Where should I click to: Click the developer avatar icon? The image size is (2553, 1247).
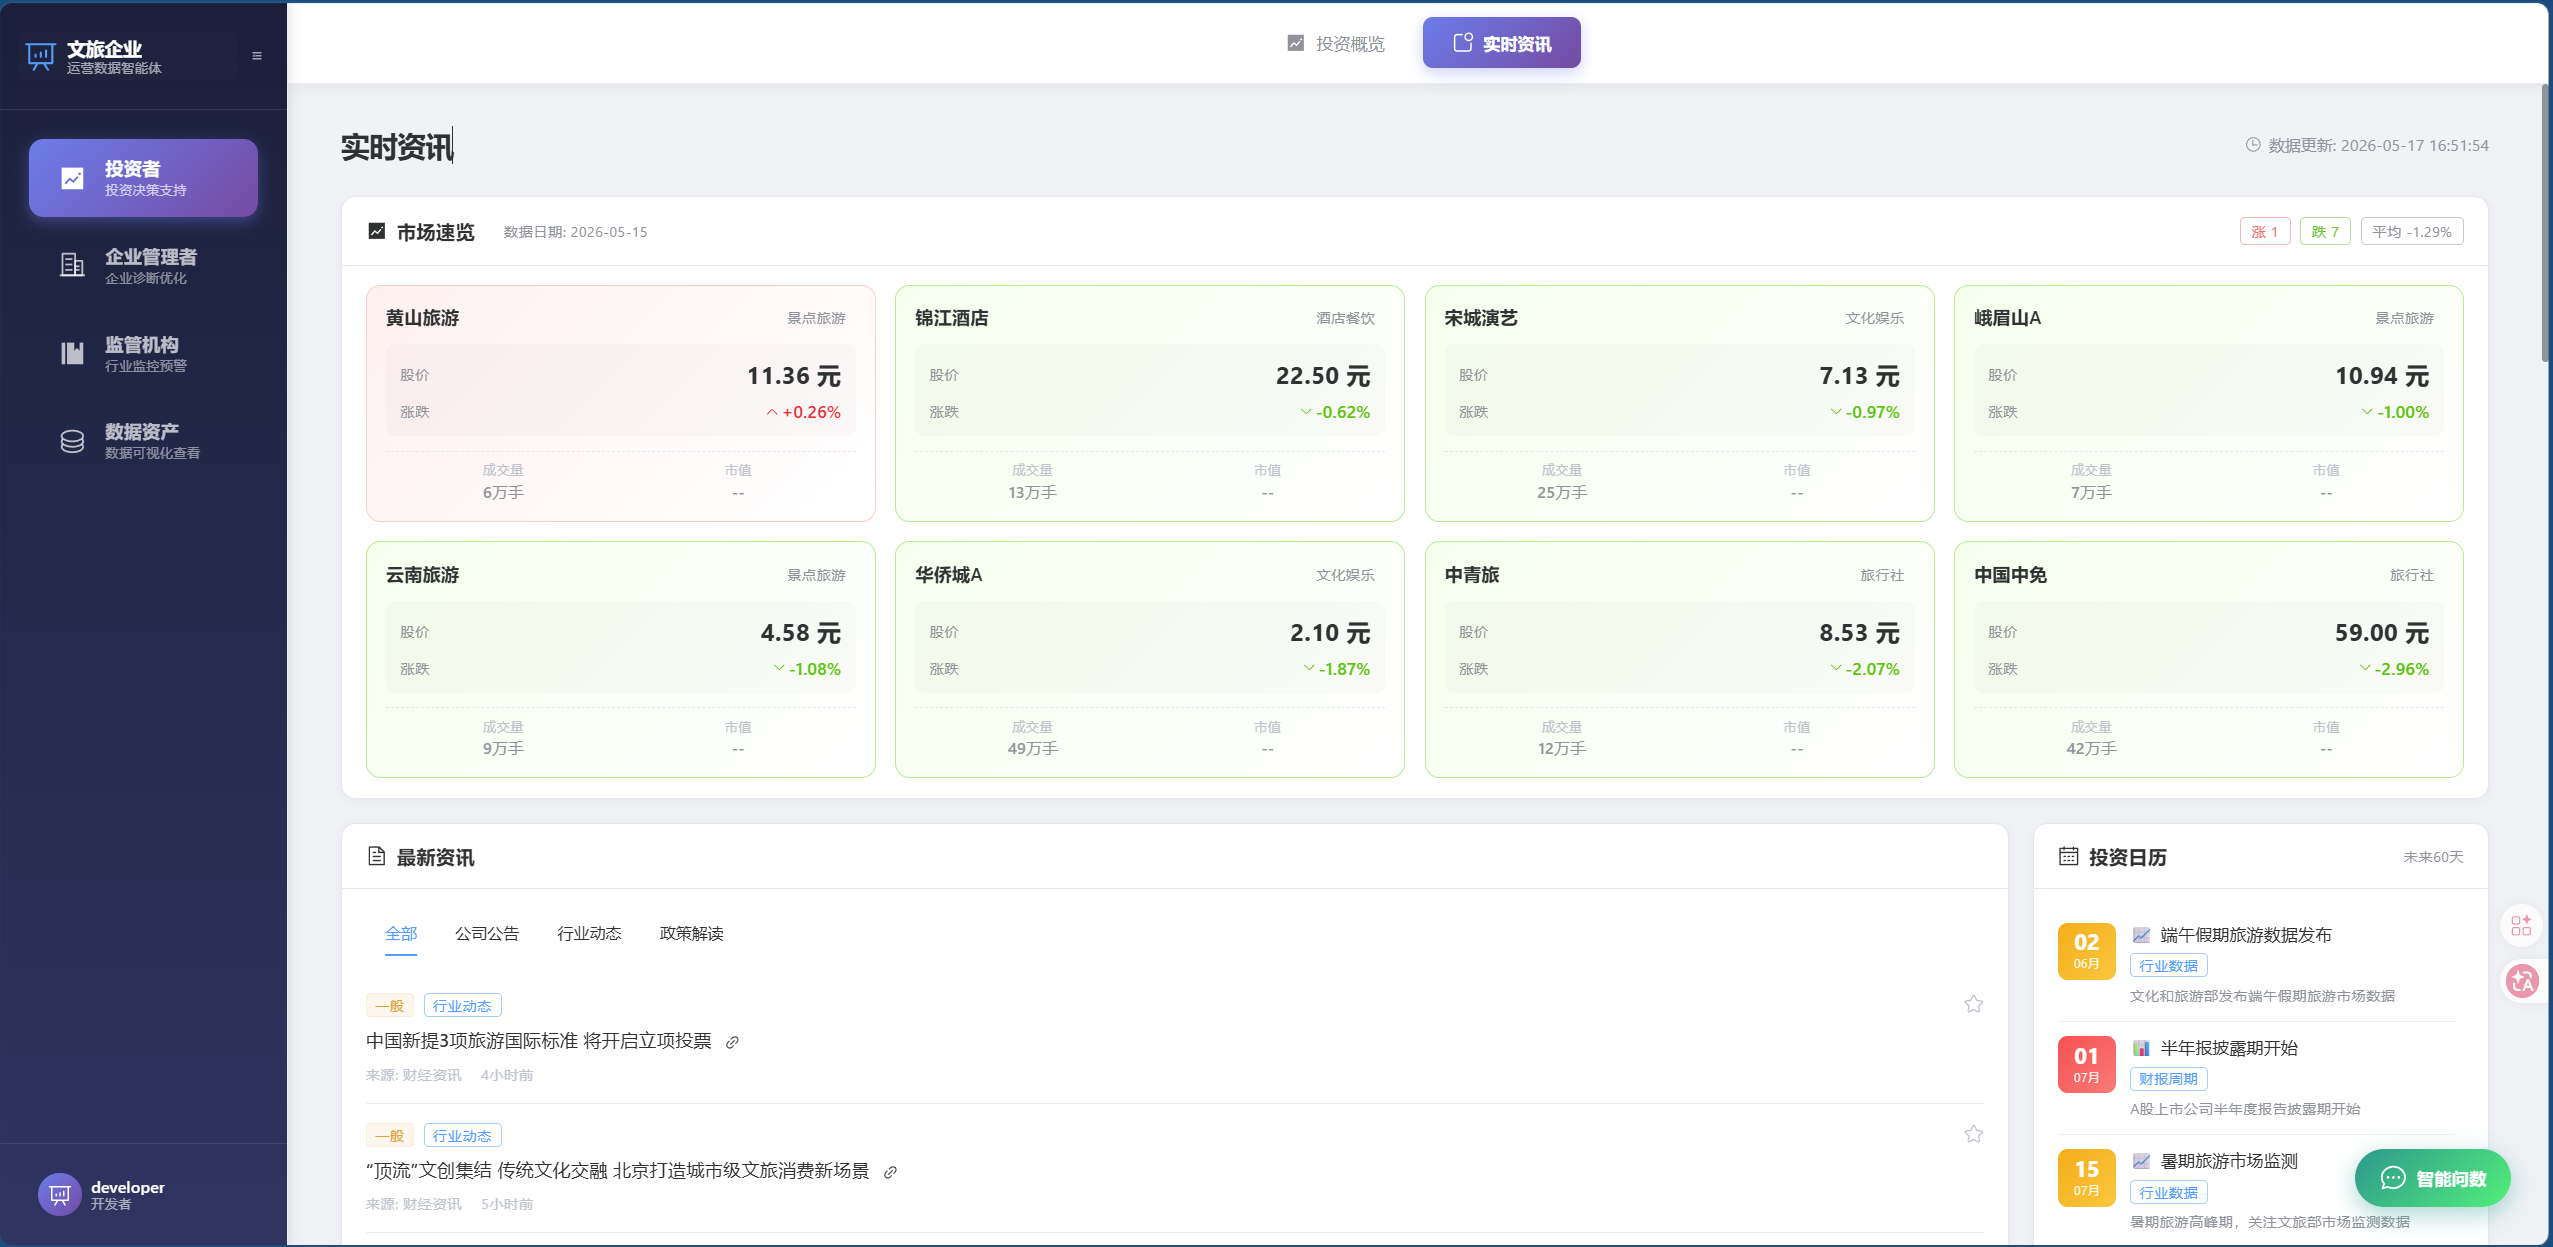59,1194
